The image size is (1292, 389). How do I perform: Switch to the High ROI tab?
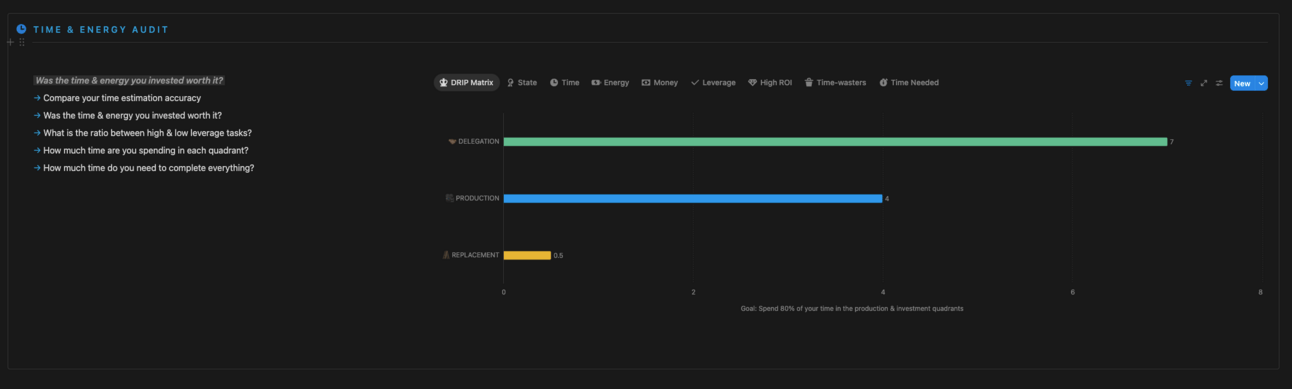[770, 83]
